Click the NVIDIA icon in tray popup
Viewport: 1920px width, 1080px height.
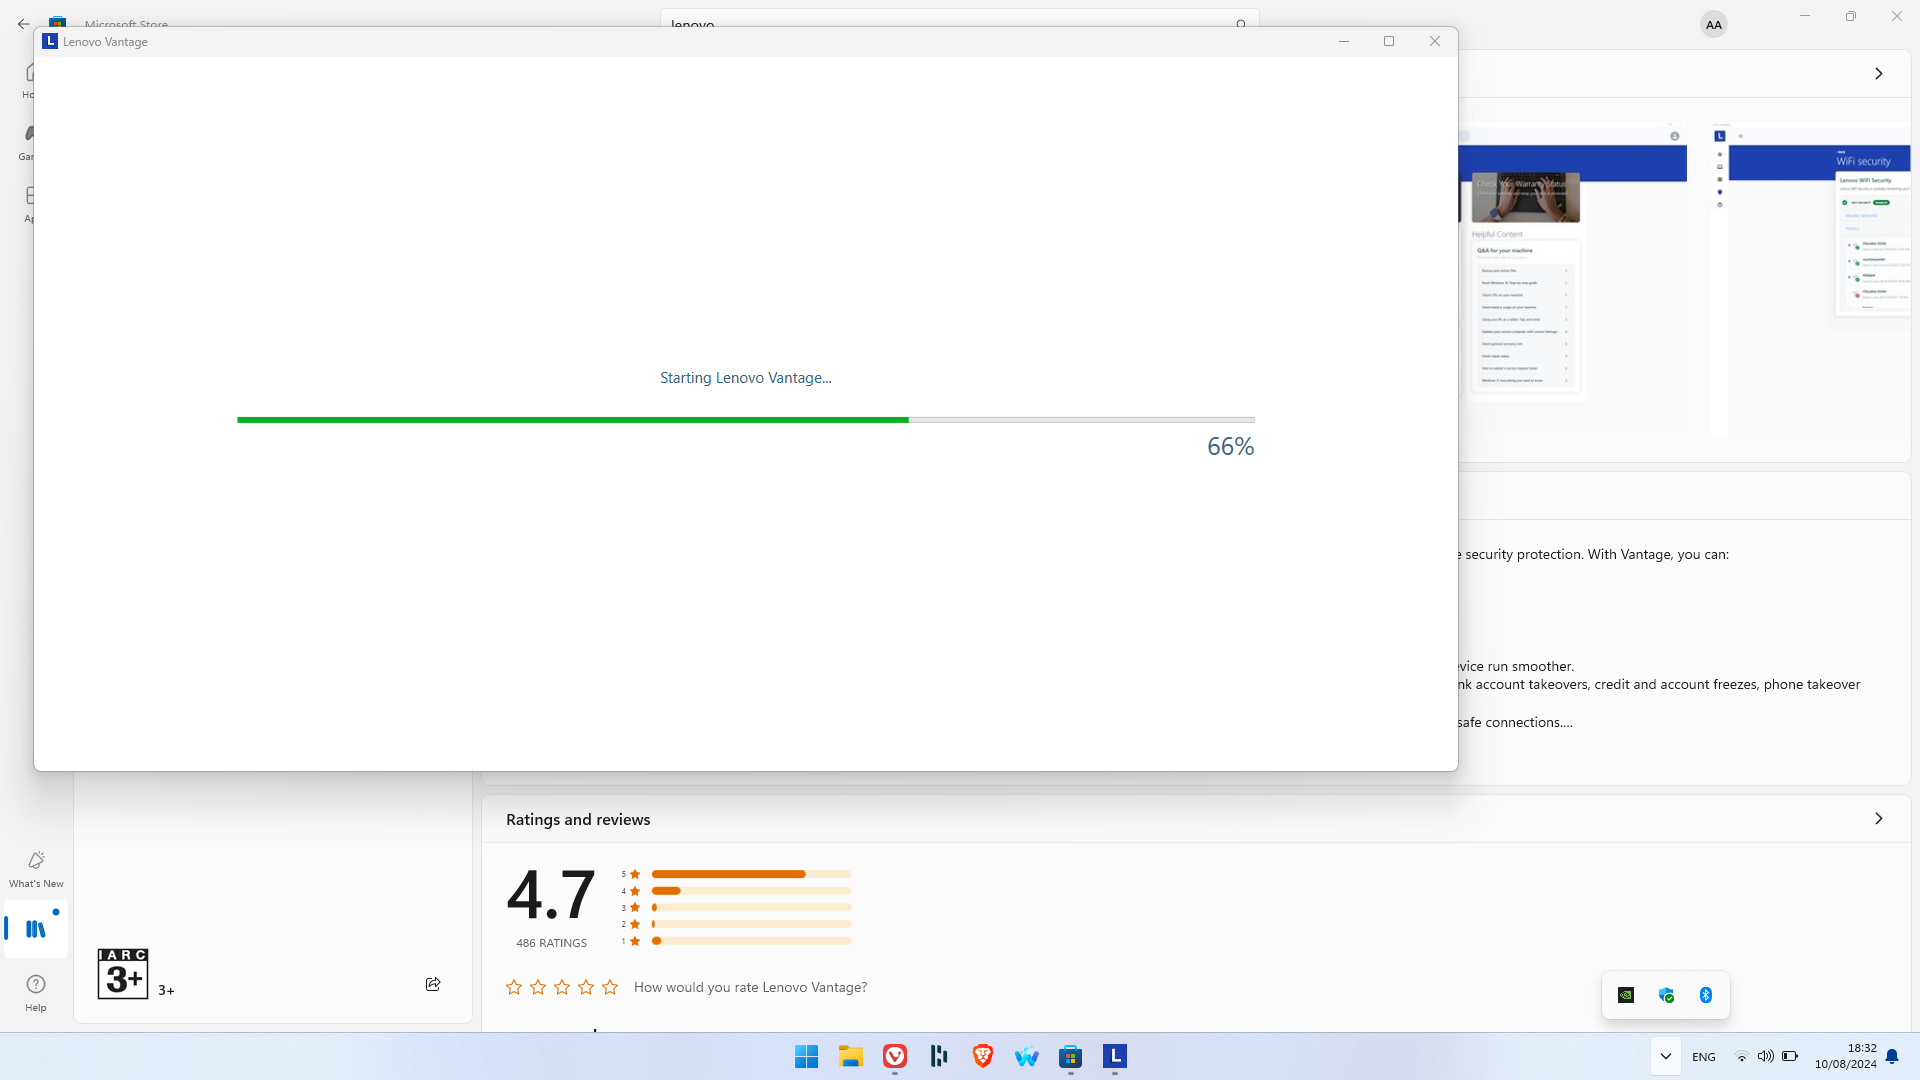(x=1626, y=995)
